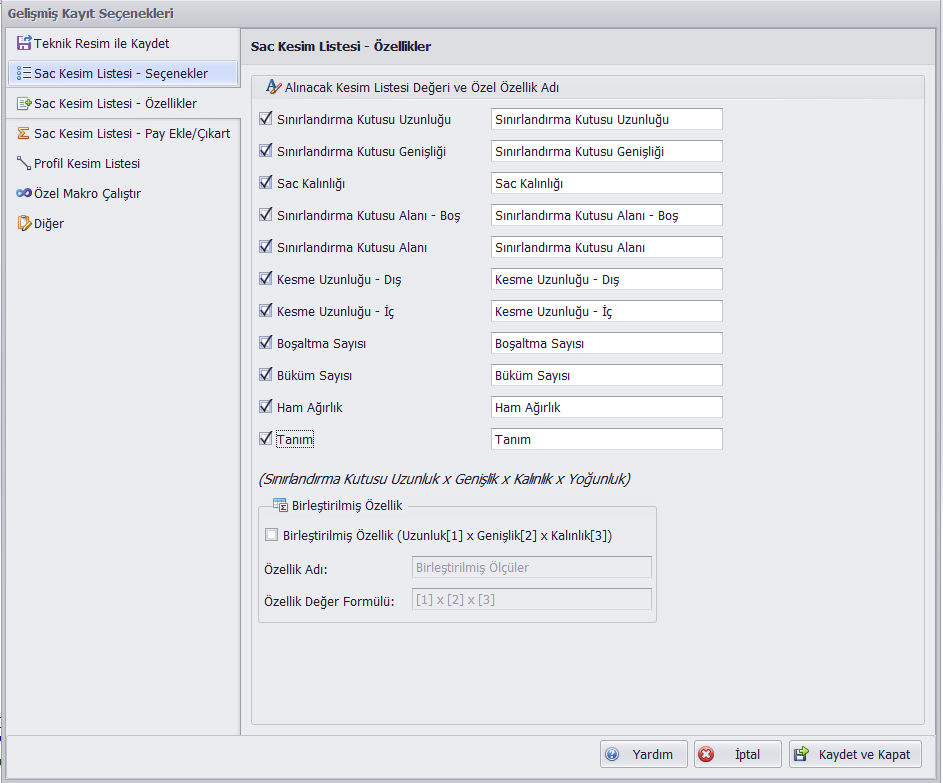Screen dimensions: 943x783
Task: Uncheck Kesme Uzunluğu - Dış checkbox
Action: 265,278
